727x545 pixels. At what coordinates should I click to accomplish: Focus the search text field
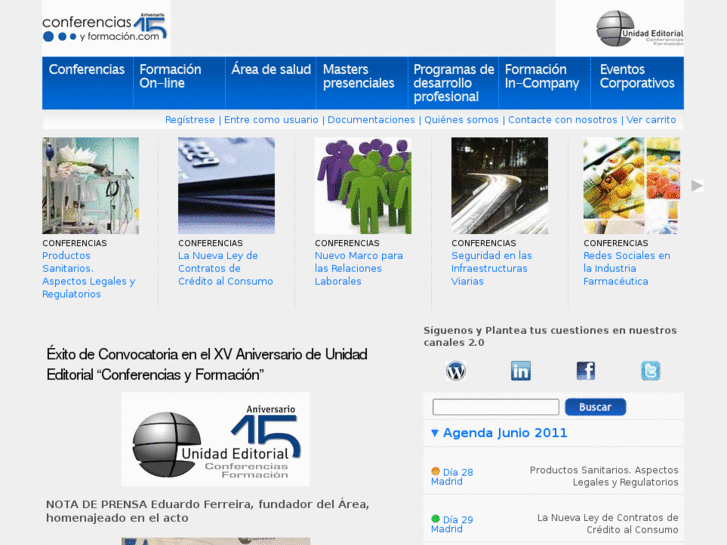tap(496, 407)
